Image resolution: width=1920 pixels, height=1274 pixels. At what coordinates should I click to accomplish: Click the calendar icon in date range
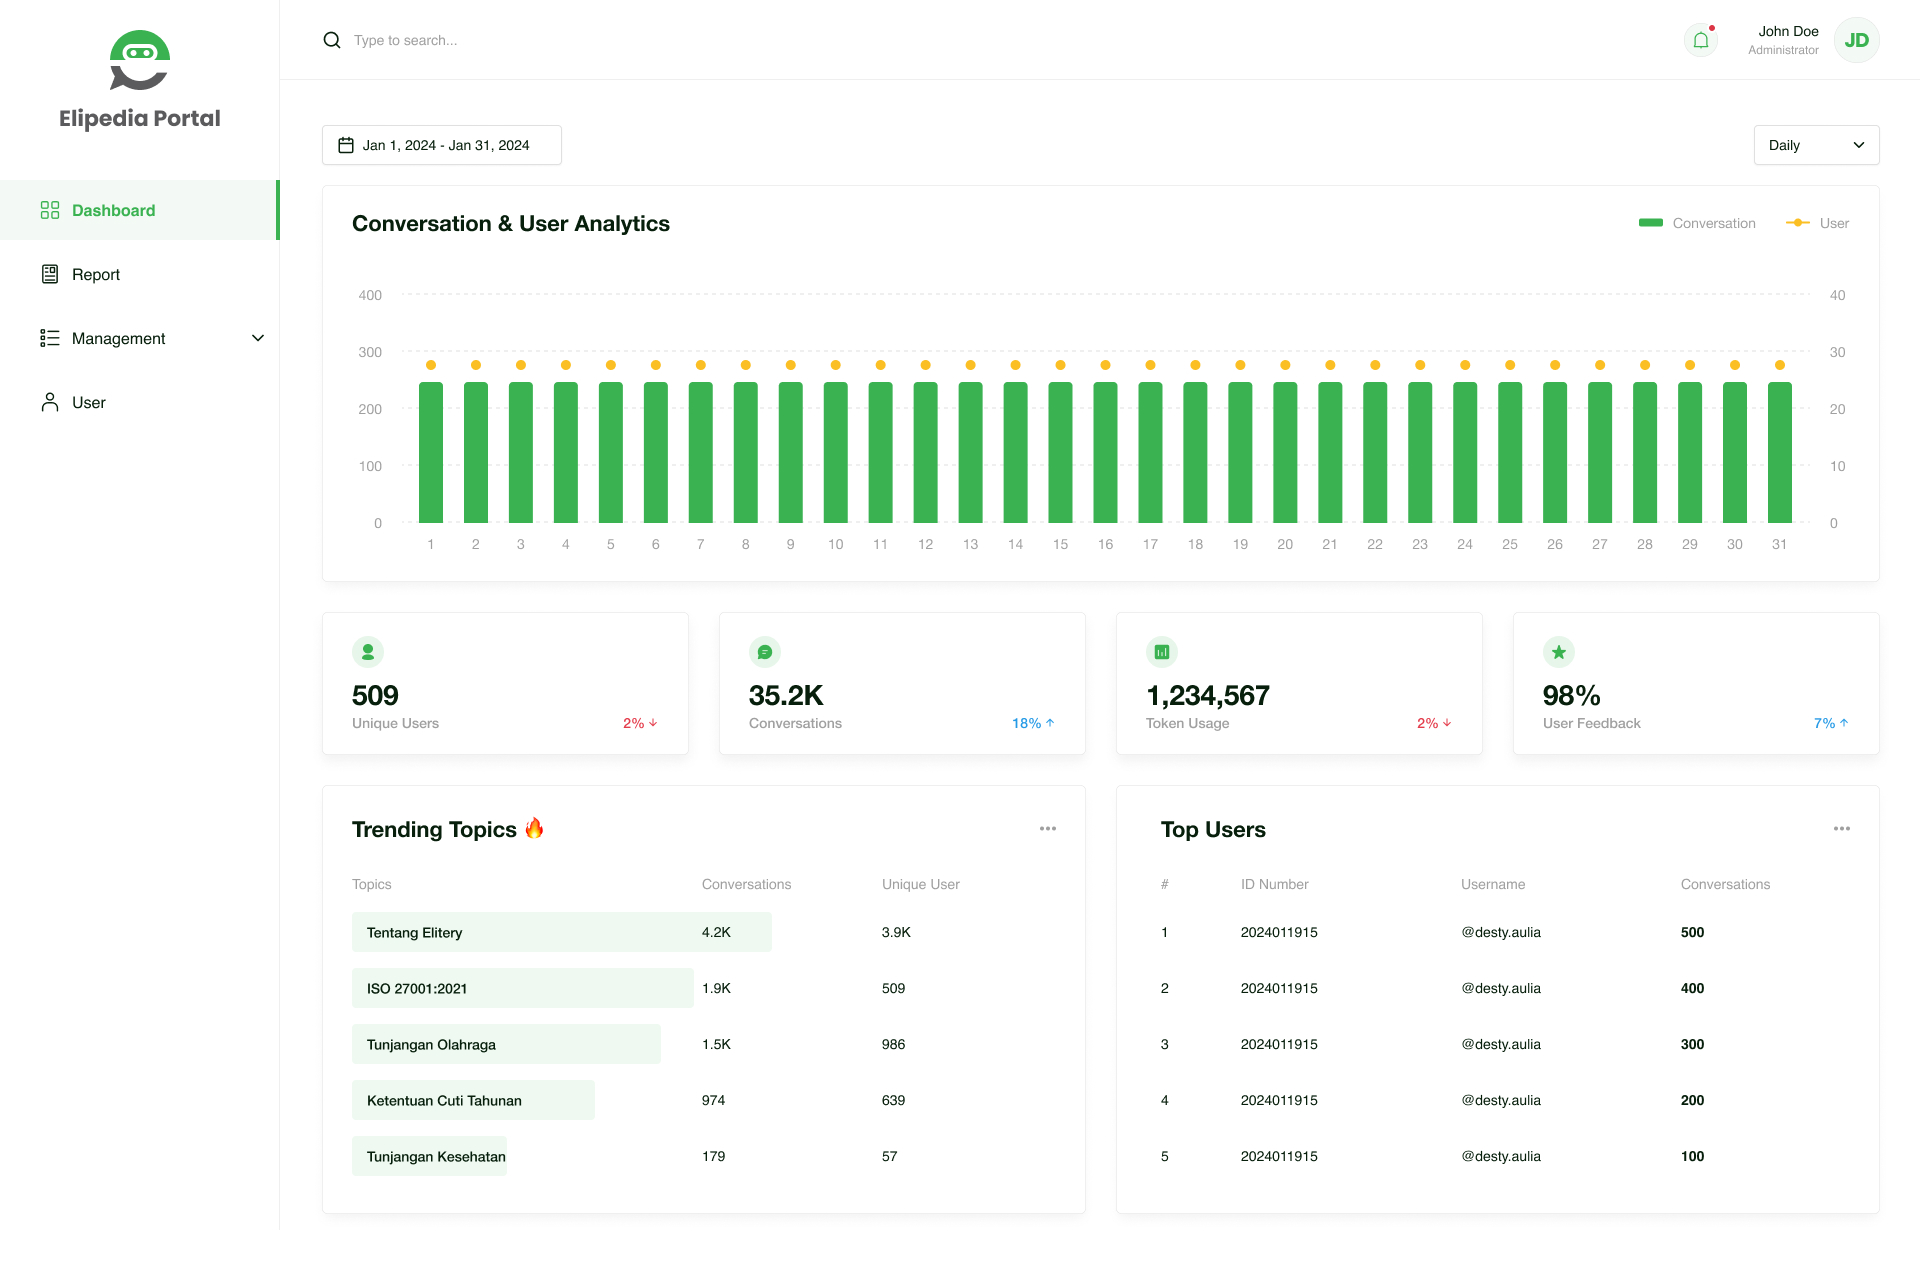point(346,145)
